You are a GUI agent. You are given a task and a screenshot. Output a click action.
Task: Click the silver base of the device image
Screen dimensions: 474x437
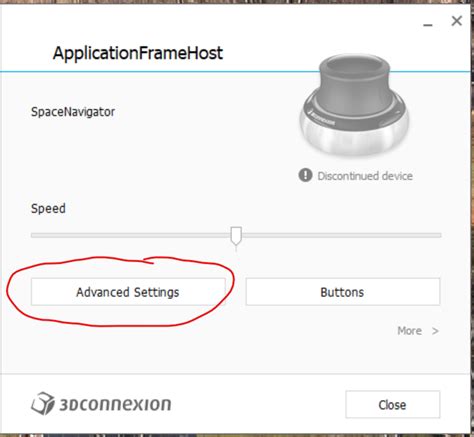[x=354, y=137]
